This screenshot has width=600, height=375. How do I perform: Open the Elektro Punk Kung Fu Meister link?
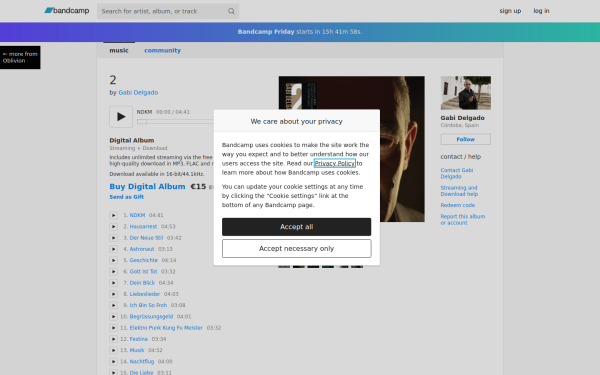click(x=166, y=328)
